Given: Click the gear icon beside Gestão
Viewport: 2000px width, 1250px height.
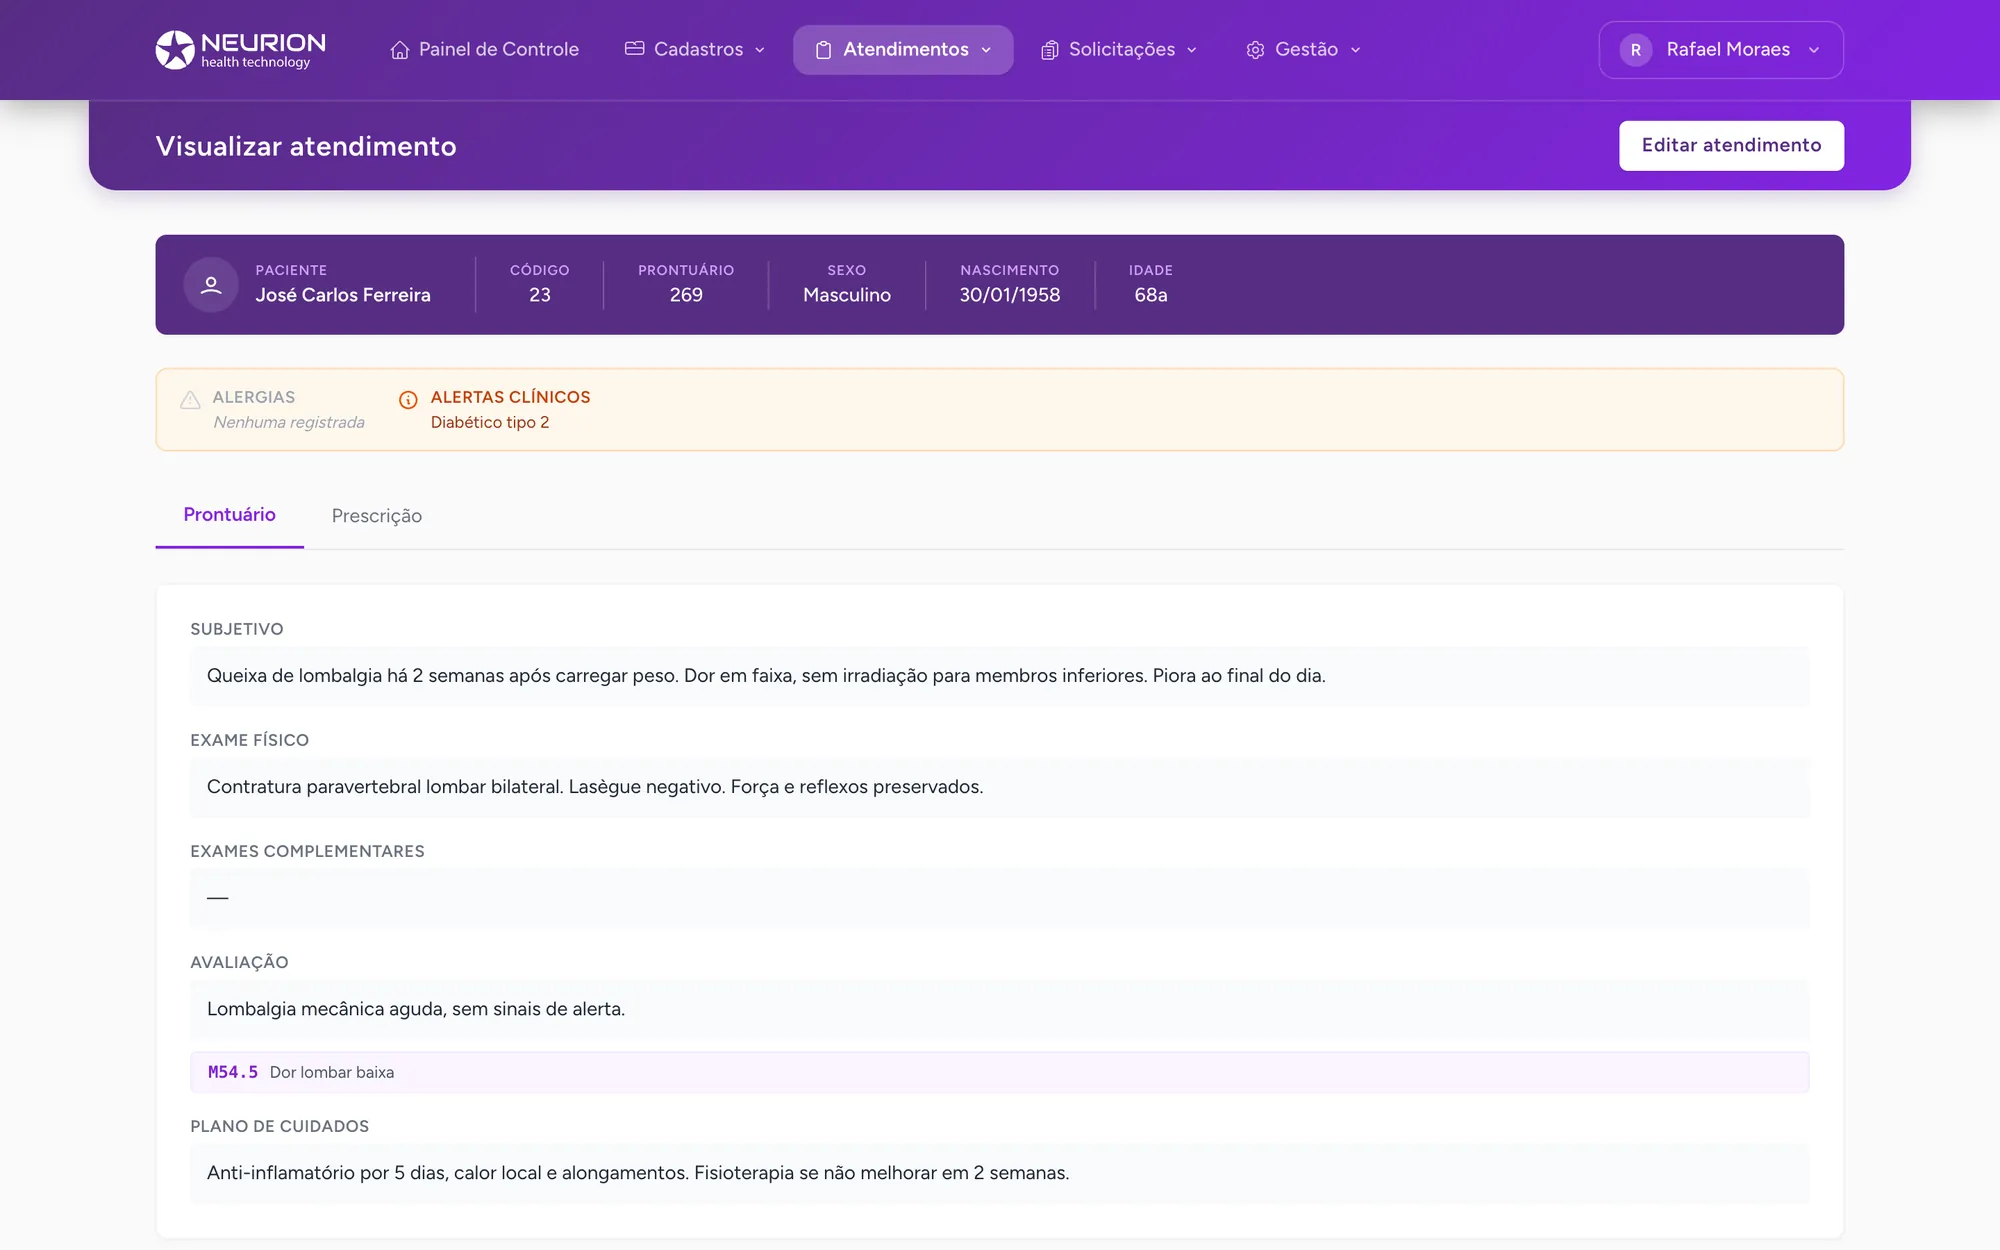Looking at the screenshot, I should pos(1255,50).
